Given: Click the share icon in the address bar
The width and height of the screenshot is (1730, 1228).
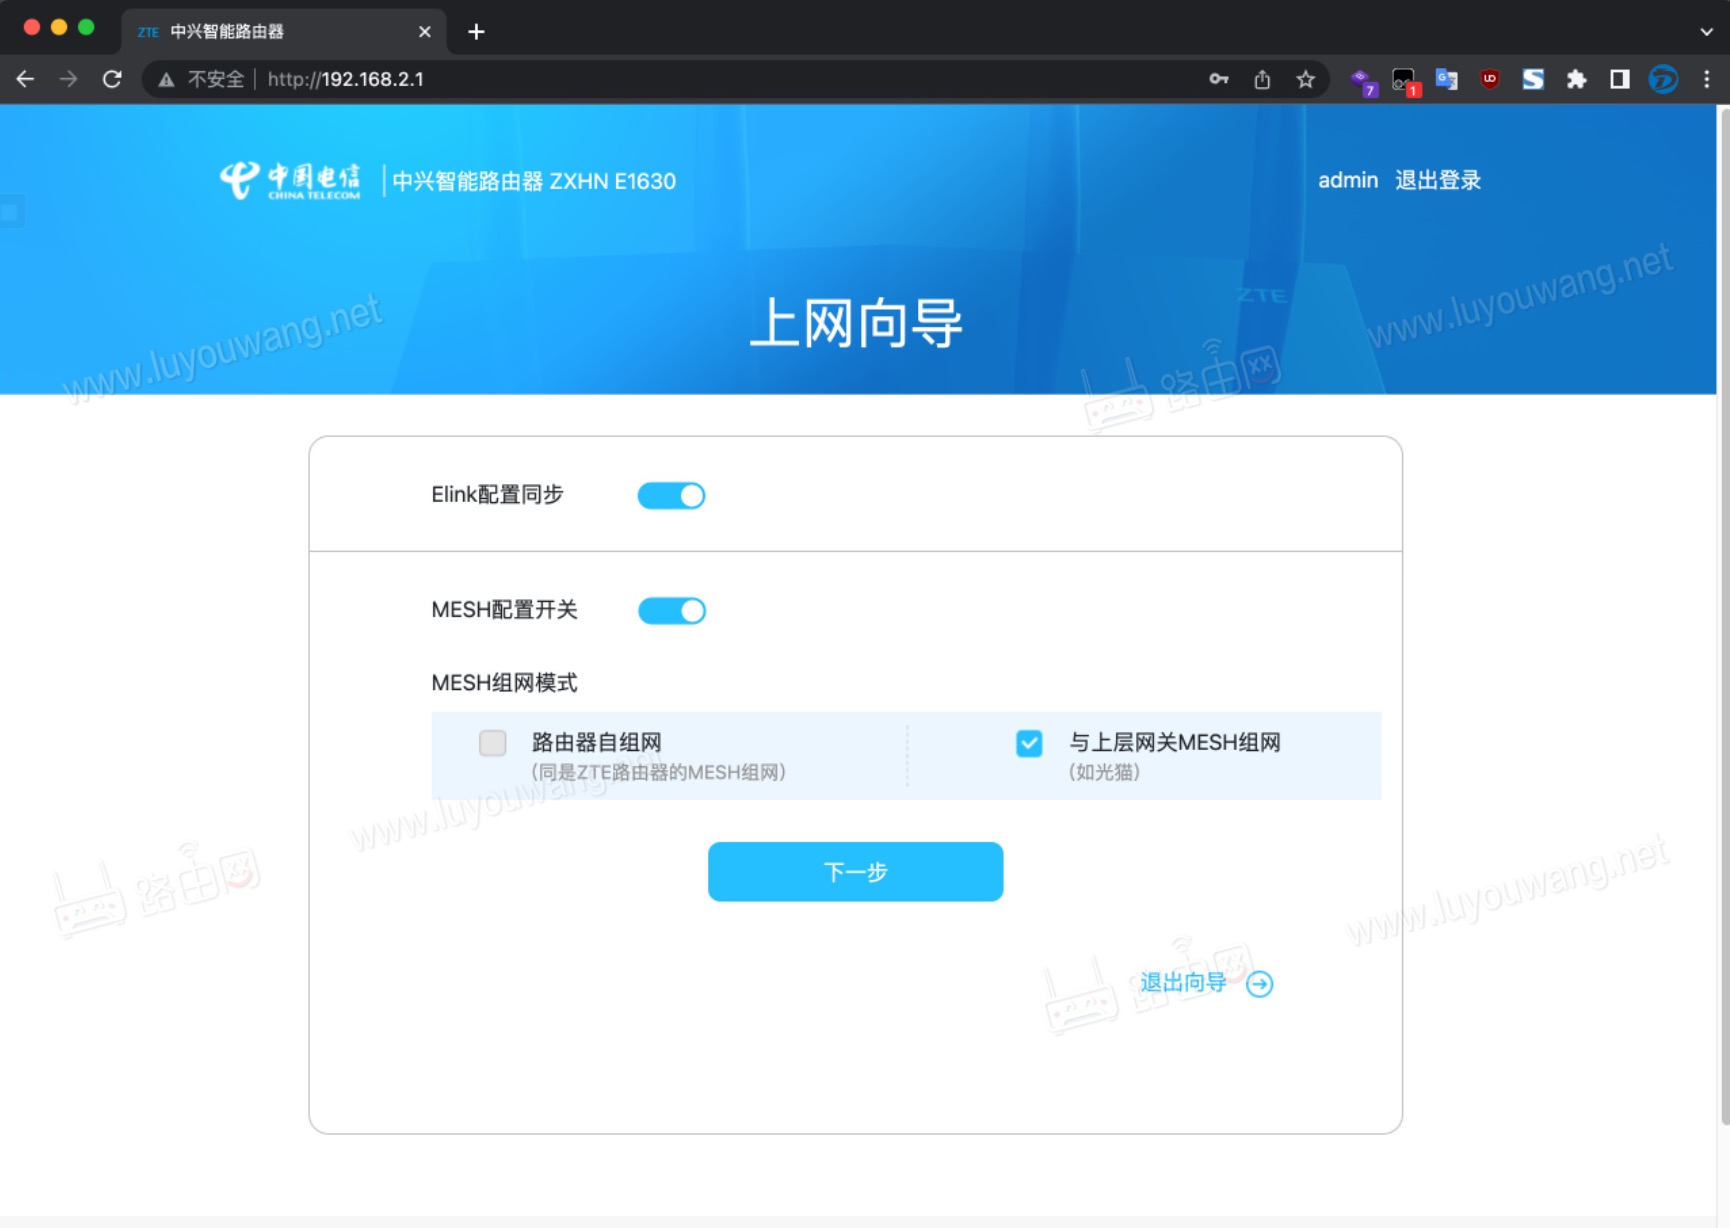Looking at the screenshot, I should pyautogui.click(x=1261, y=79).
